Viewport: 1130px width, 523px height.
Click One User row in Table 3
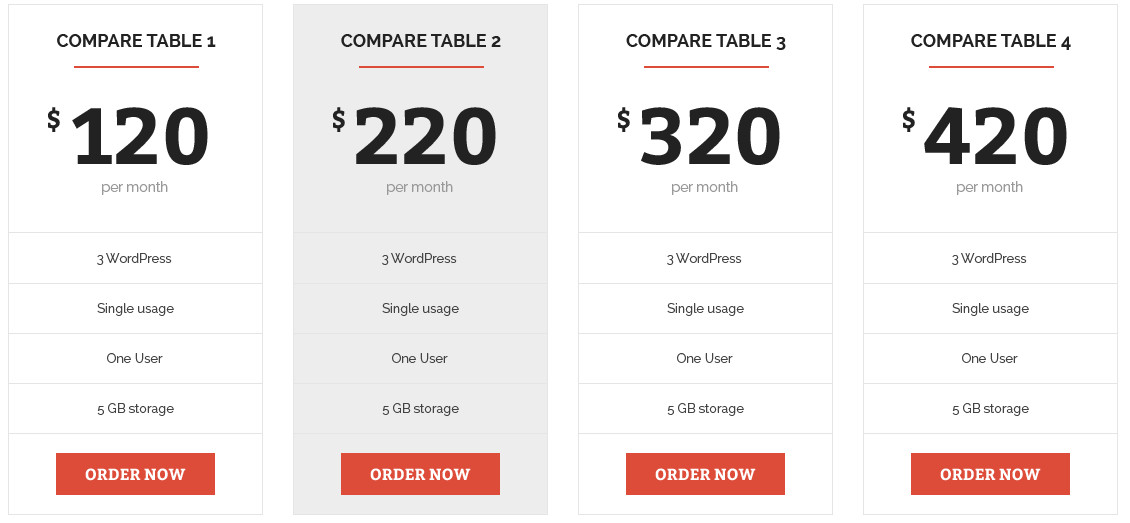pos(705,358)
